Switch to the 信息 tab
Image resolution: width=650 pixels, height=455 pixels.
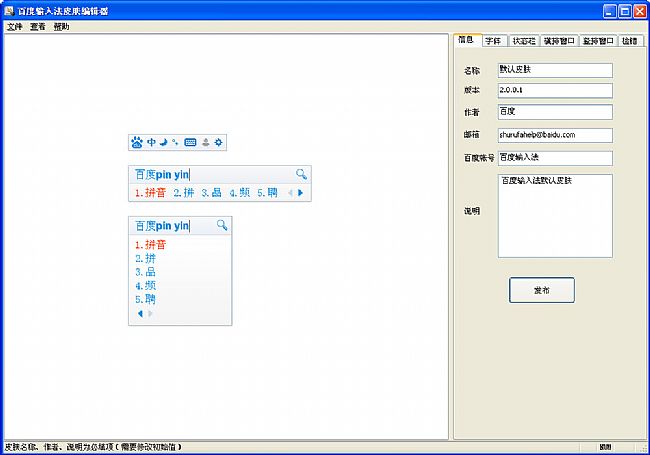pyautogui.click(x=467, y=40)
